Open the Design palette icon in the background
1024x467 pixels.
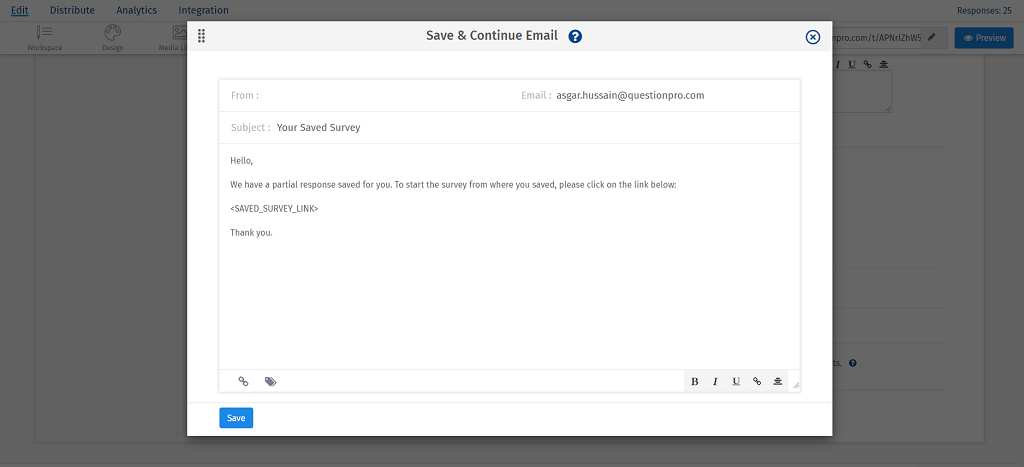click(113, 38)
